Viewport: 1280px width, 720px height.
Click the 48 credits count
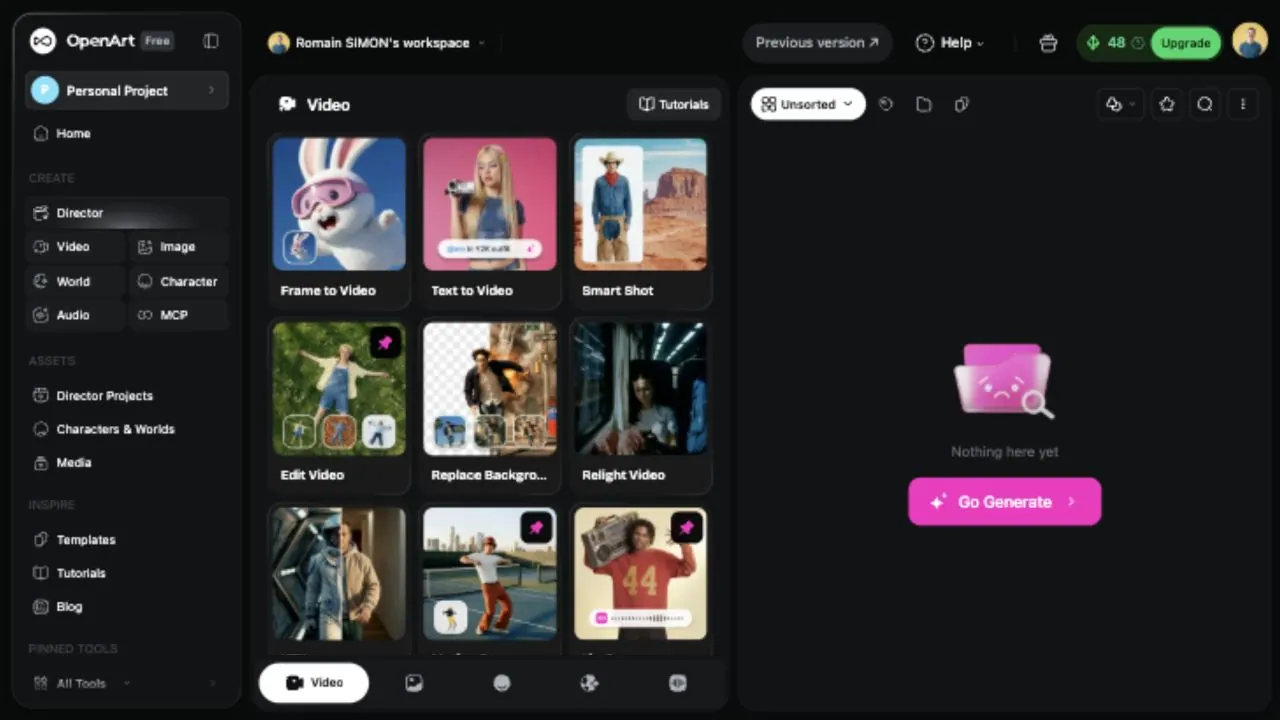pyautogui.click(x=1116, y=43)
